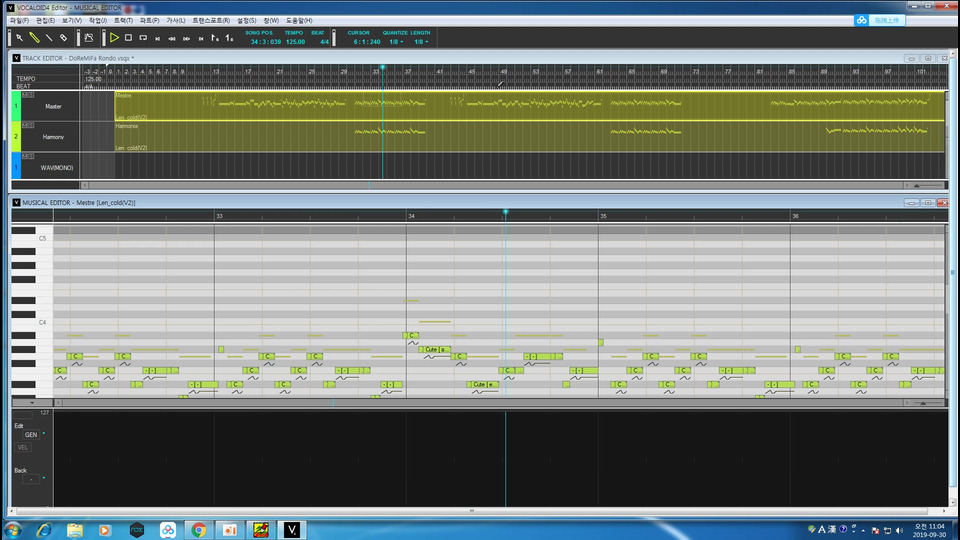Open the 트랜스포트(R) menu

point(211,20)
